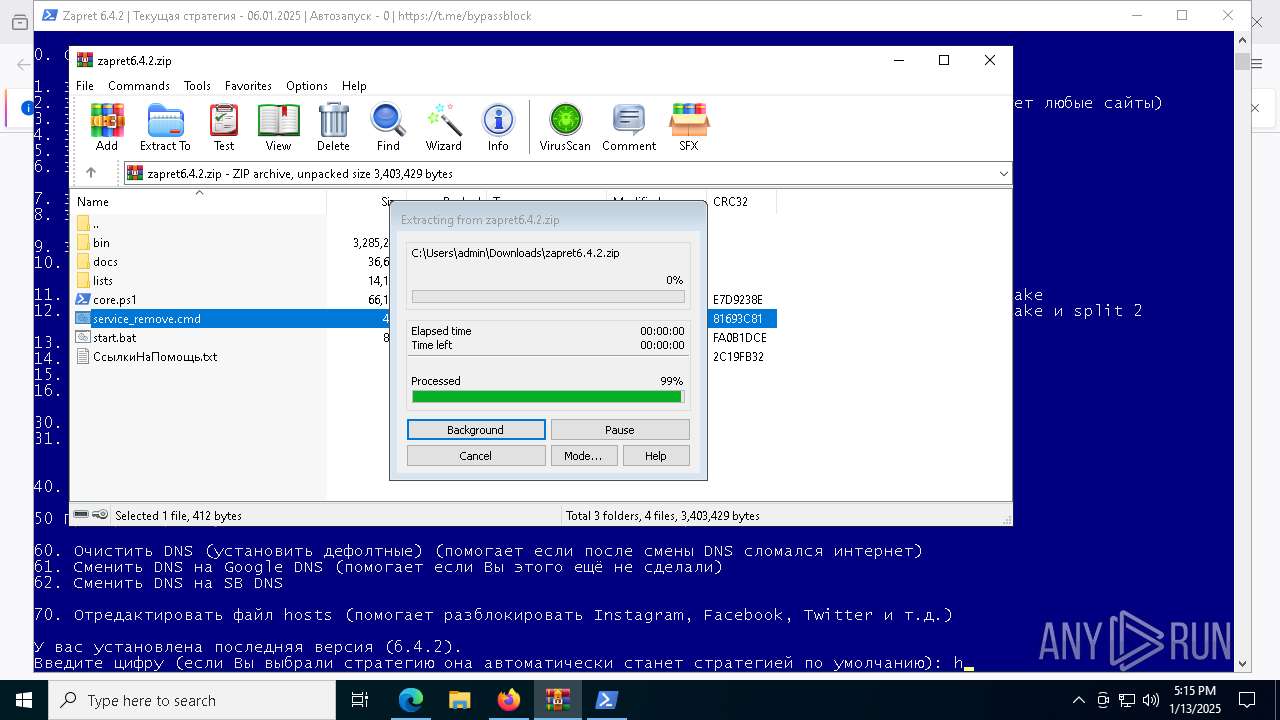Open Microsoft Edge from the taskbar

tap(411, 700)
